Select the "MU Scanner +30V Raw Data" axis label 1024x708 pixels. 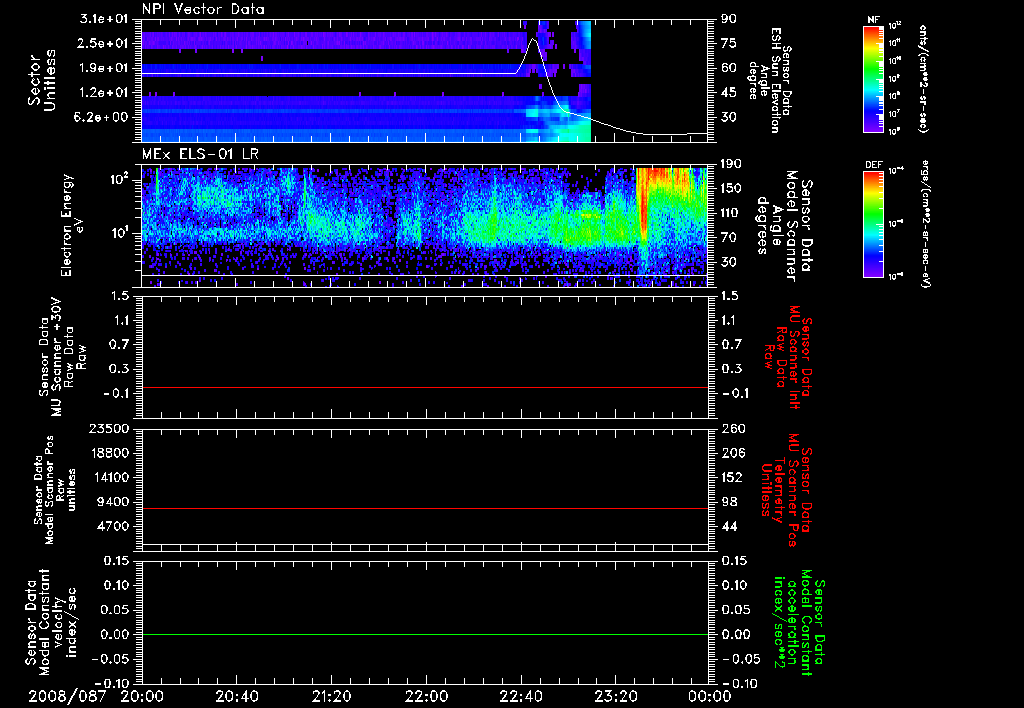63,357
